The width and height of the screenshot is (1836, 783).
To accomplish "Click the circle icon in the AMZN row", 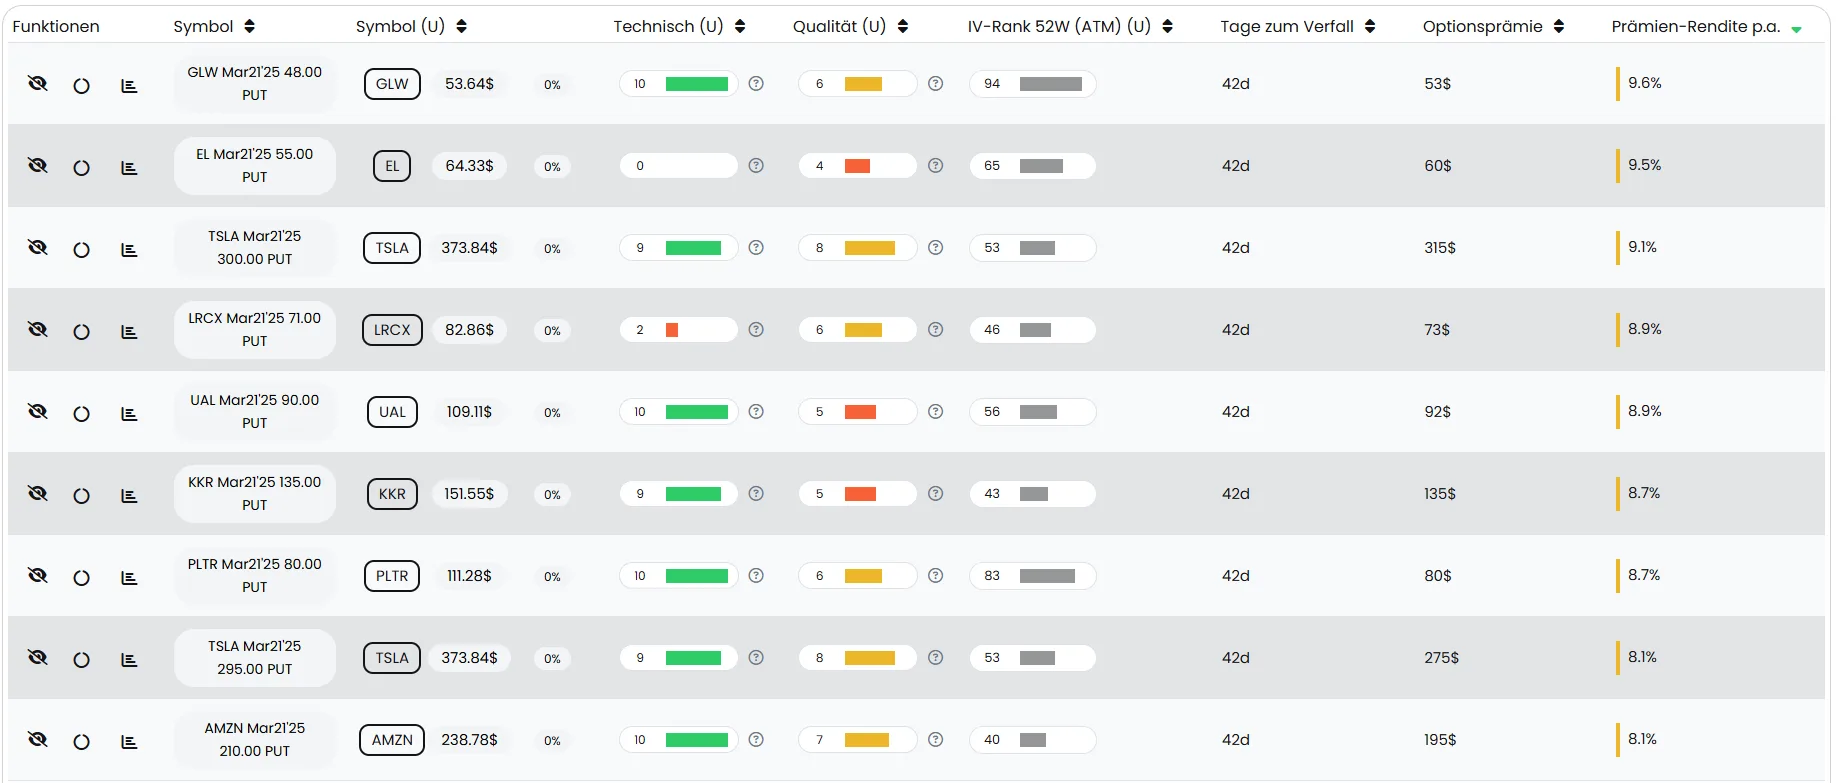I will point(82,742).
